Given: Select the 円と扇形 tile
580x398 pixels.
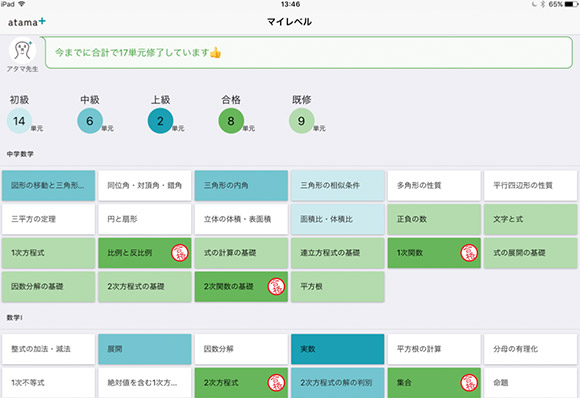Looking at the screenshot, I should click(145, 219).
